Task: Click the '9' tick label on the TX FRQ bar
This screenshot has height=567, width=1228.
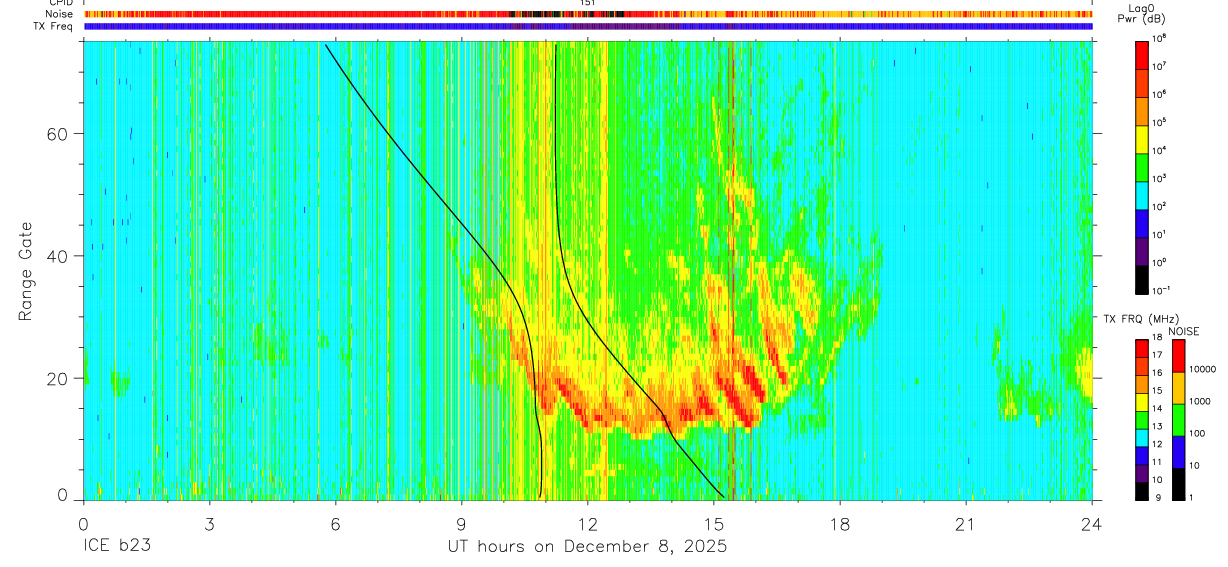Action: (1158, 497)
